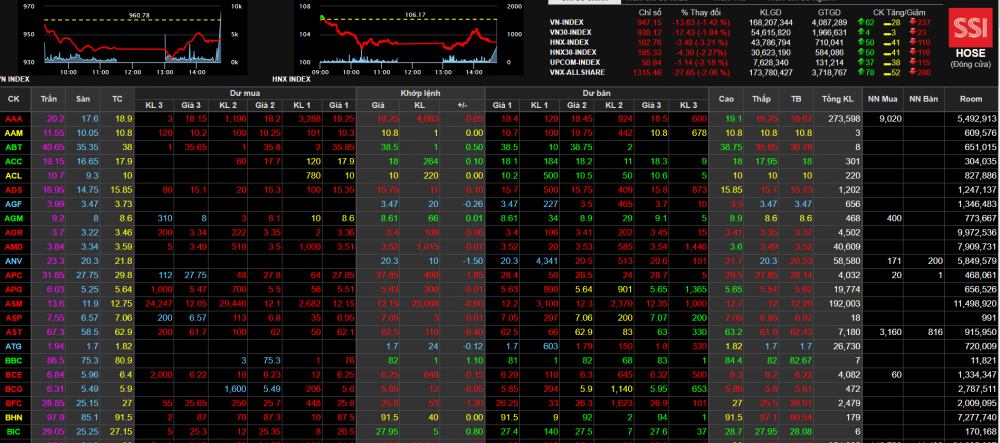
Task: Open stock symbol AAA details
Action: coord(14,118)
